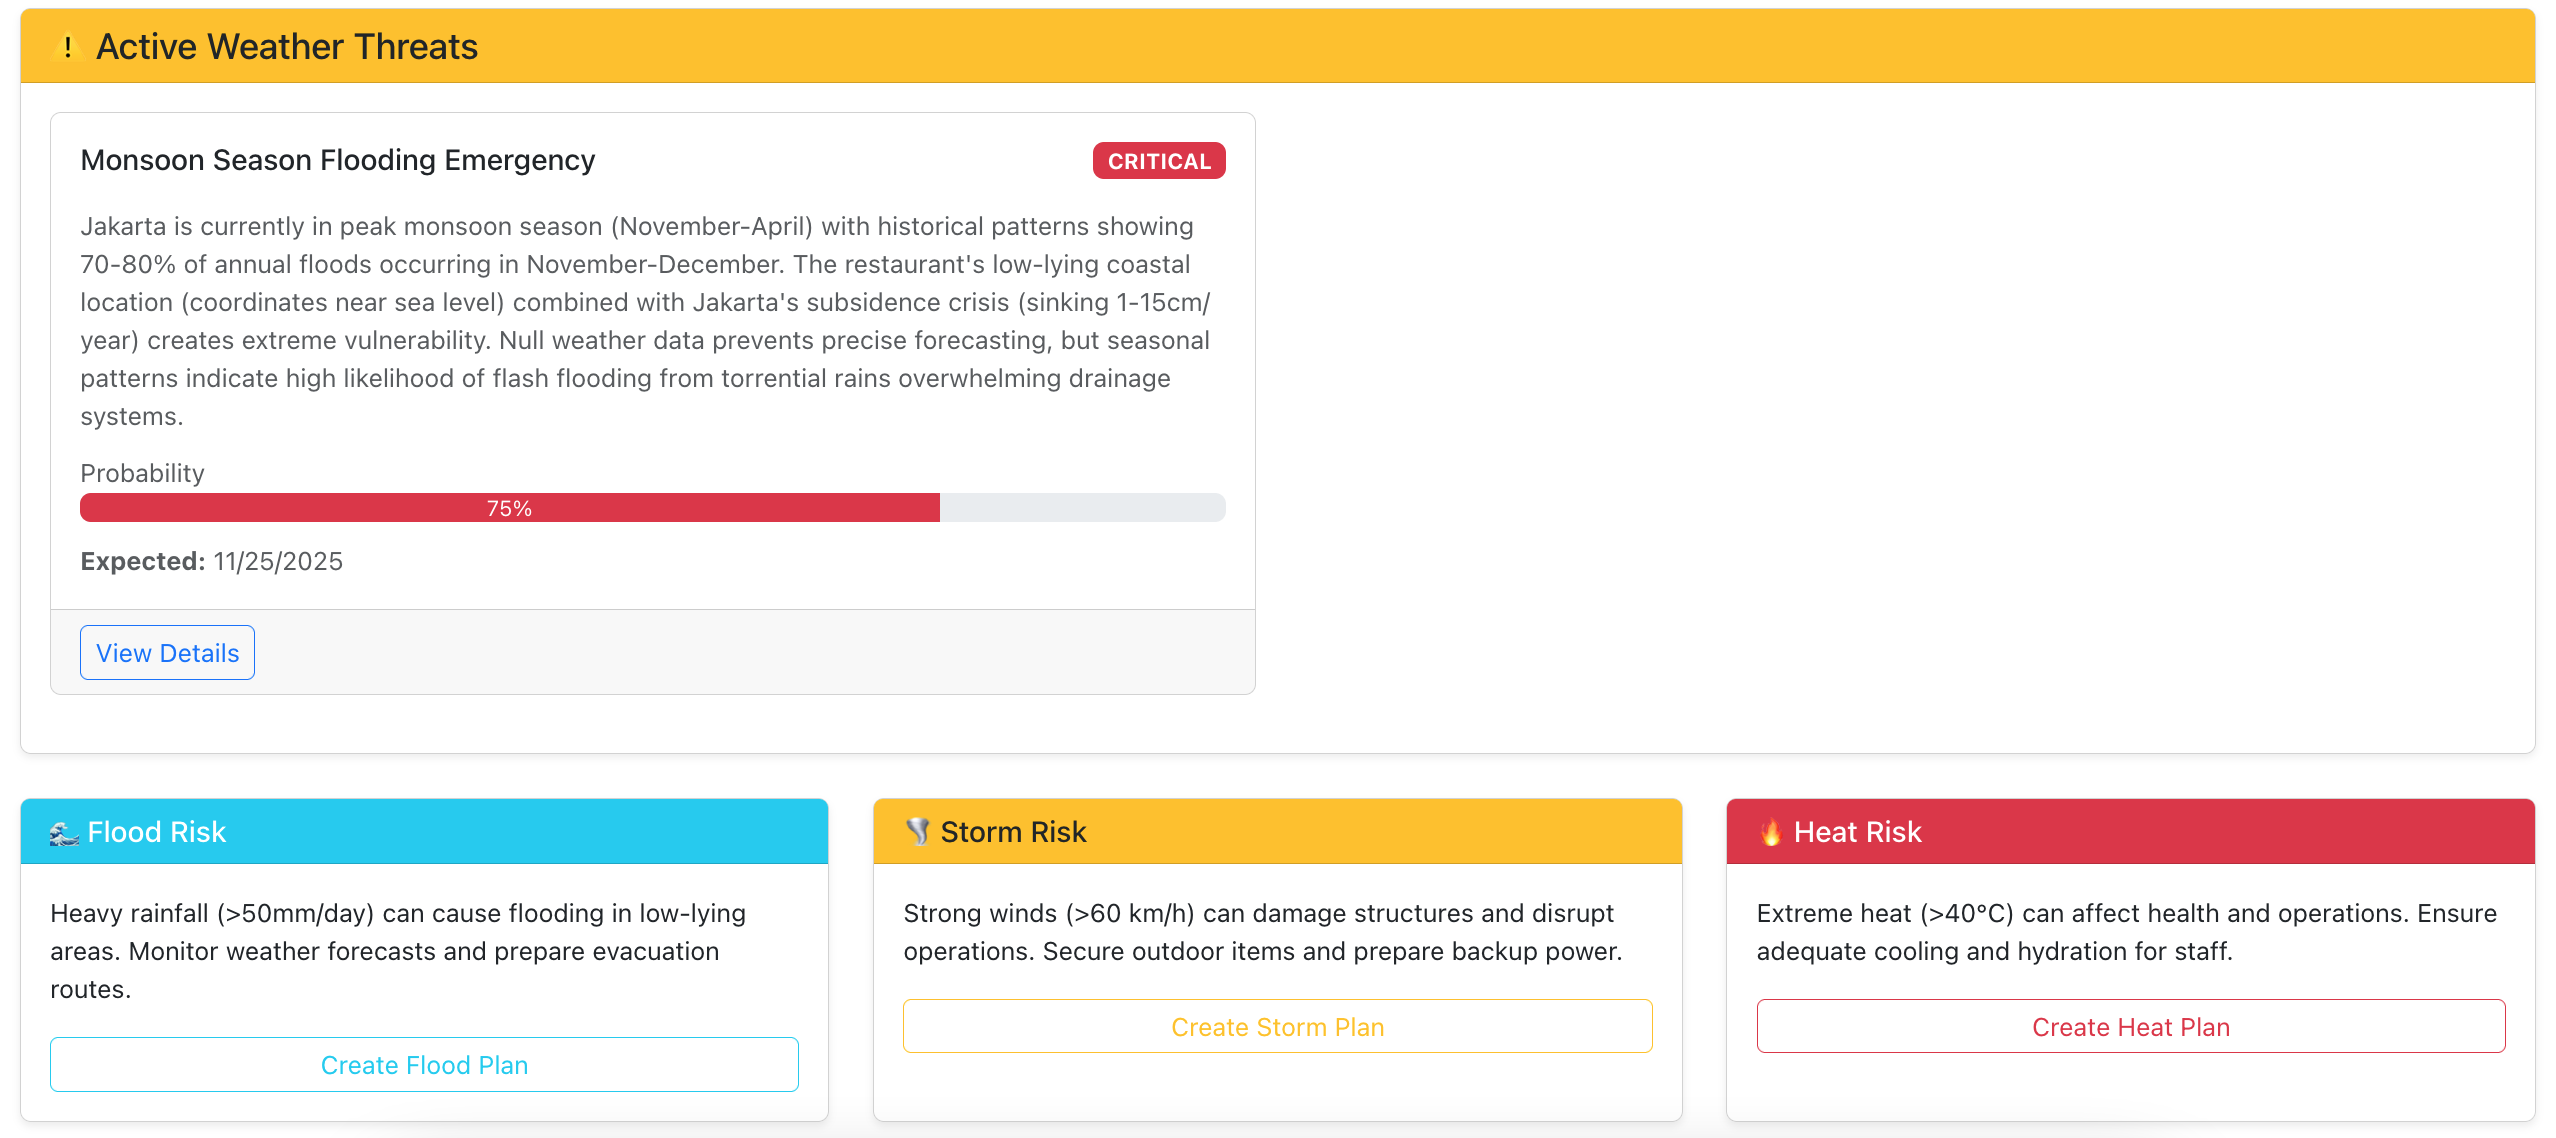
Task: Select the flood threat description paragraph
Action: (645, 320)
